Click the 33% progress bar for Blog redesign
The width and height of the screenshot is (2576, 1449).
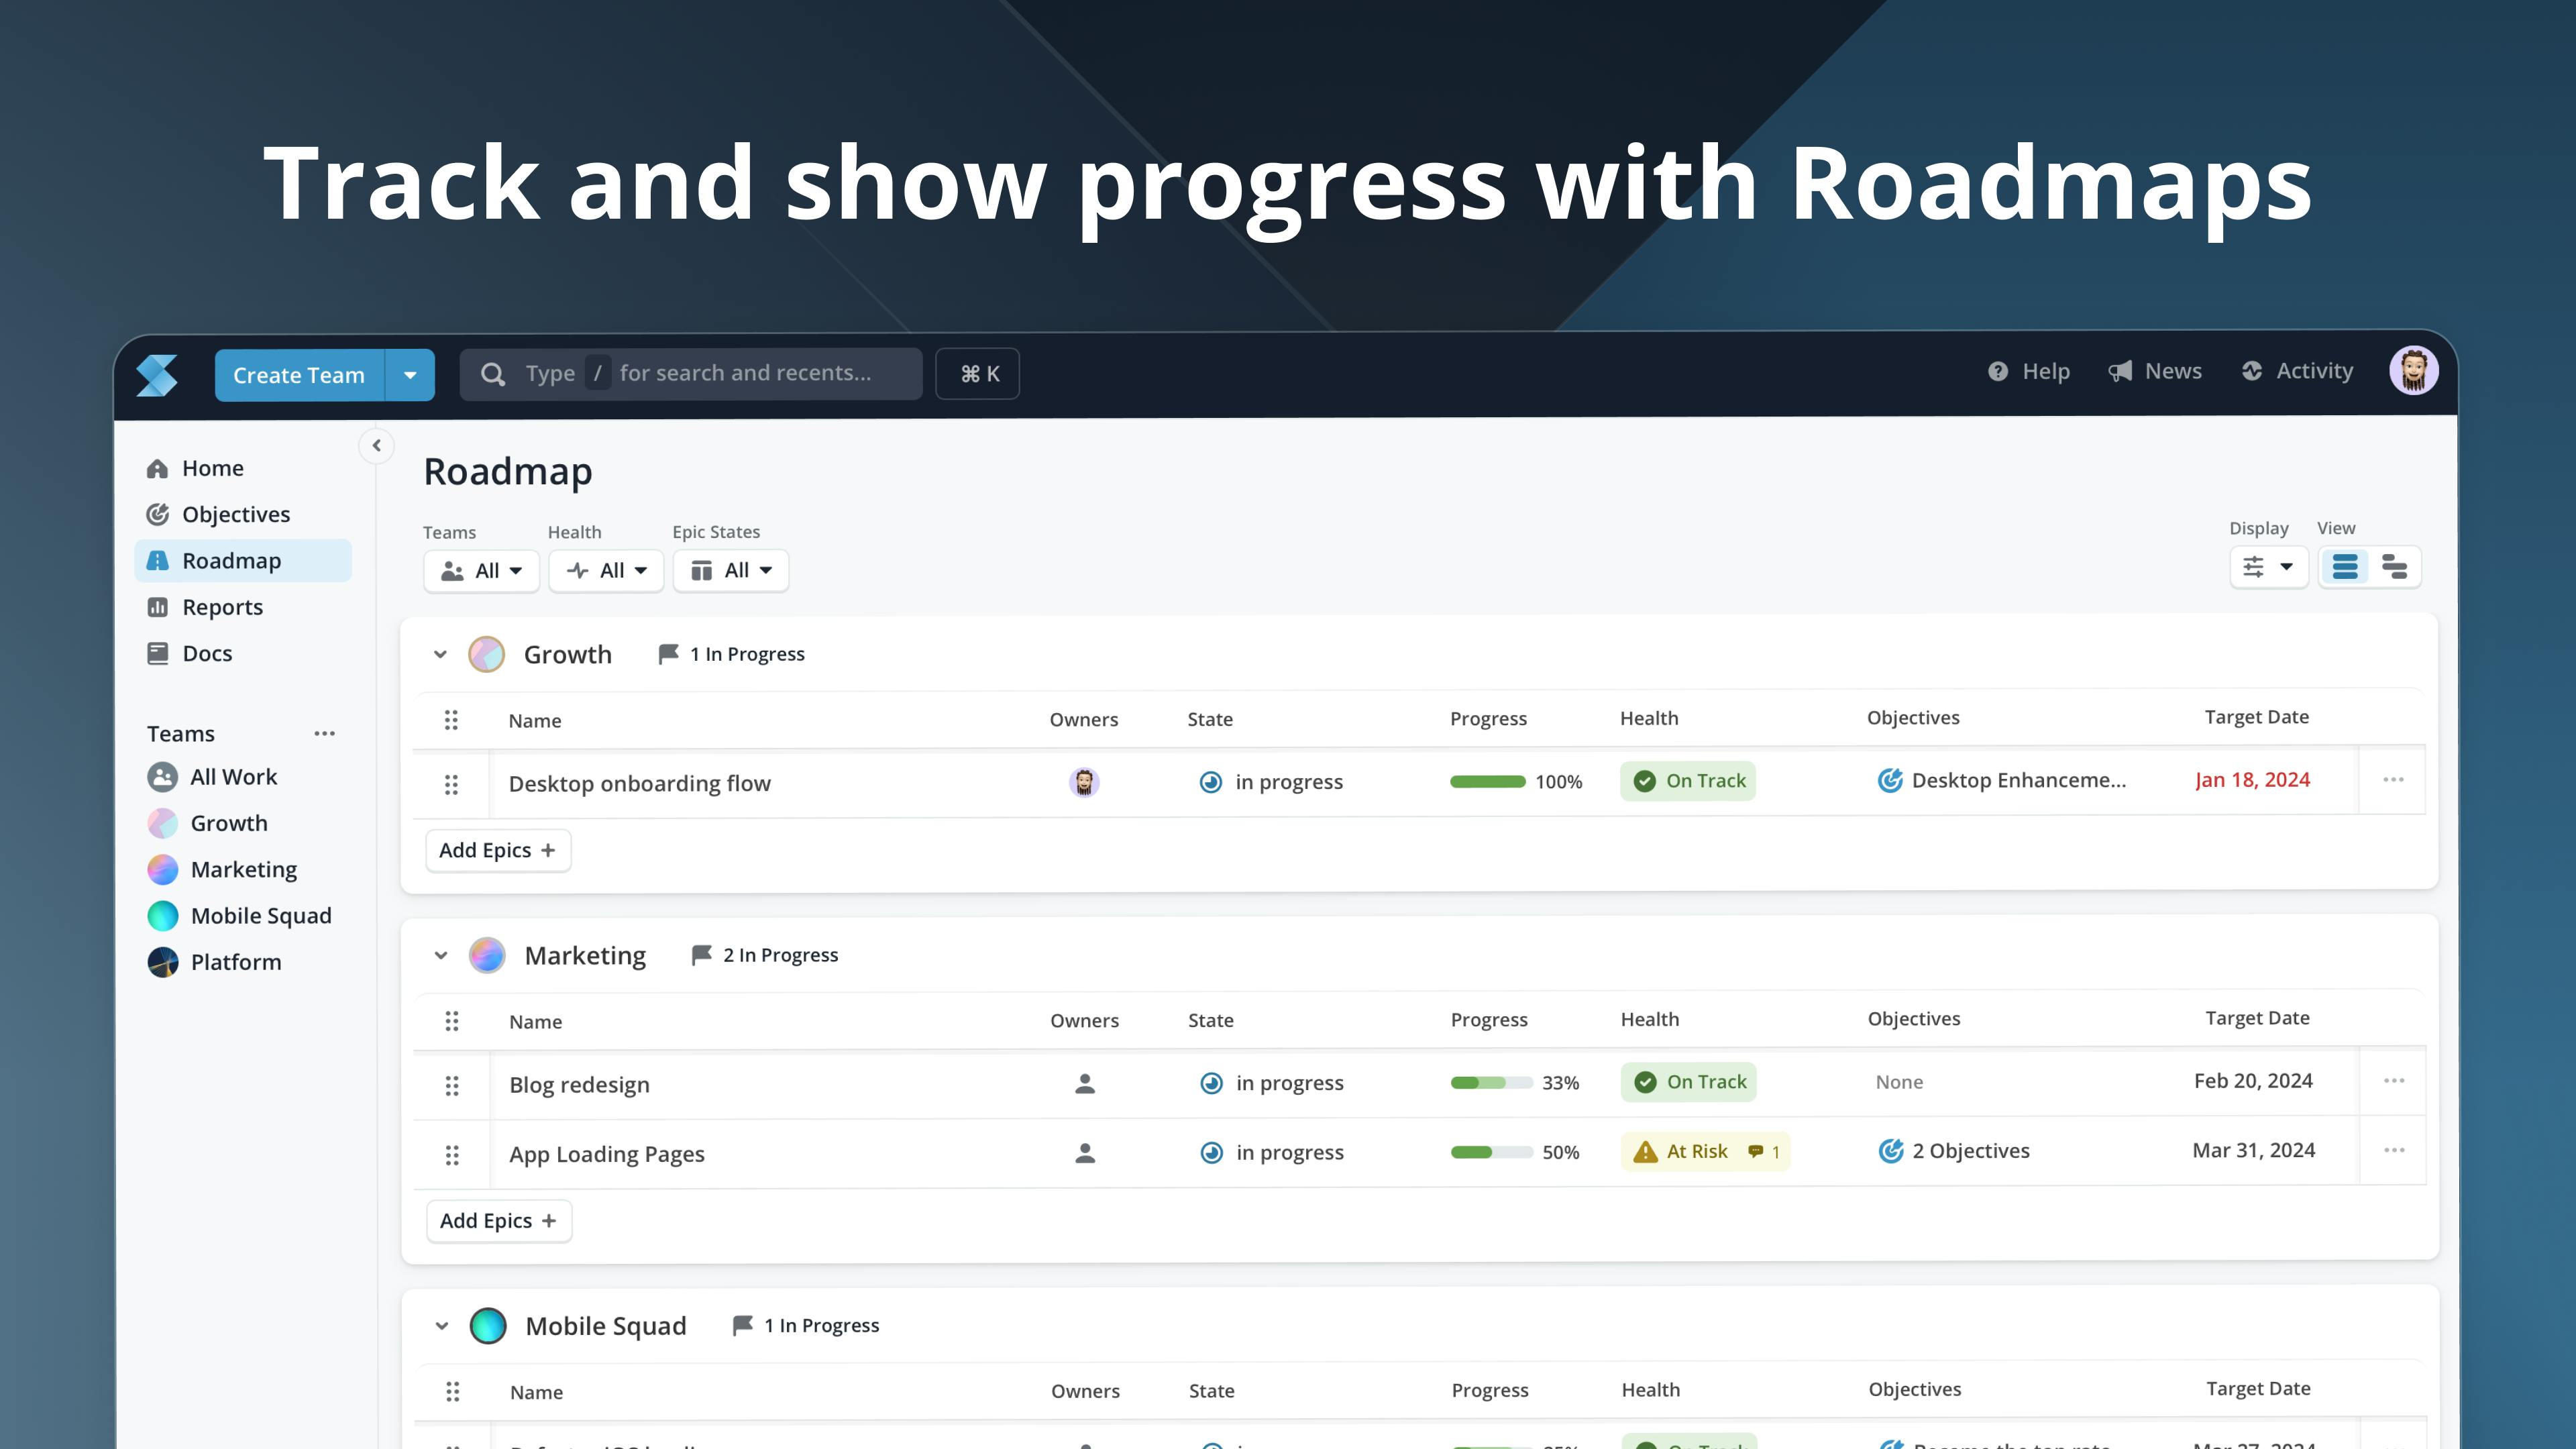[1491, 1083]
